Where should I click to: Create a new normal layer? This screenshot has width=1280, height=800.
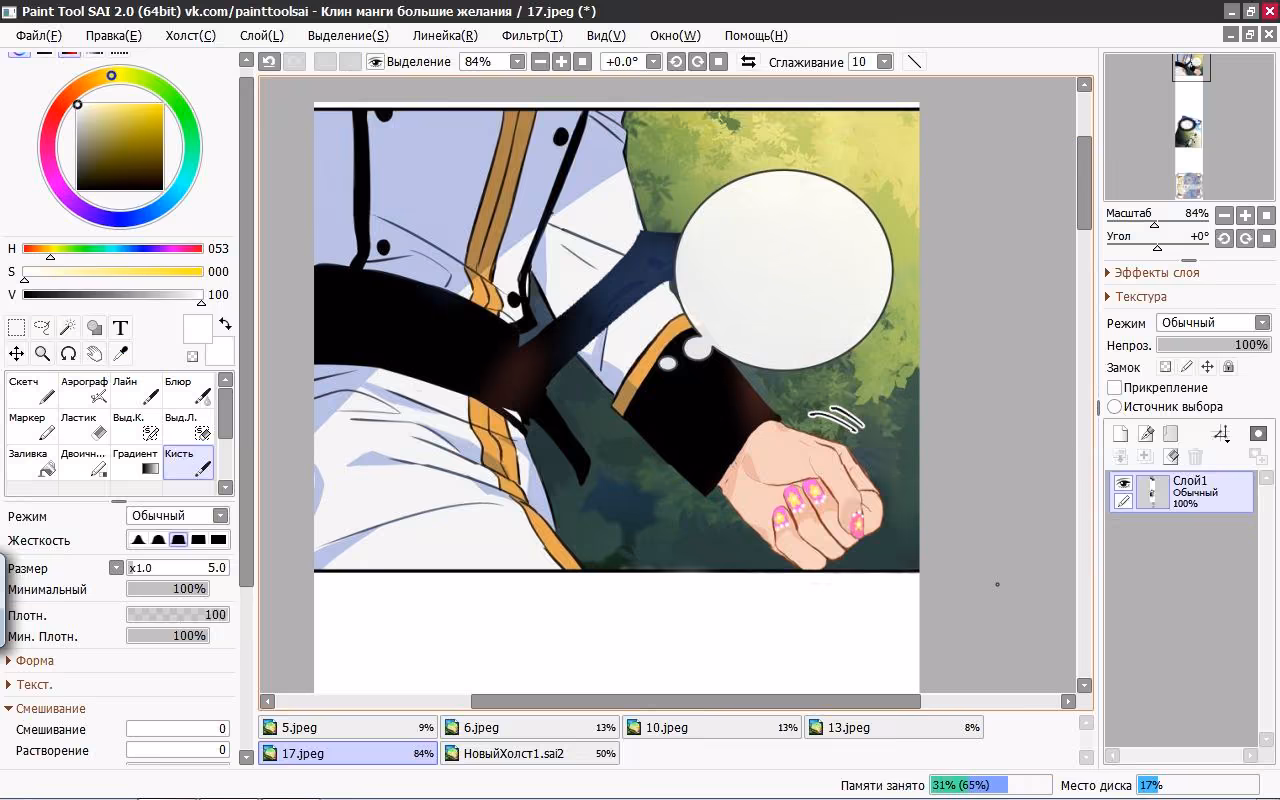pyautogui.click(x=1120, y=434)
